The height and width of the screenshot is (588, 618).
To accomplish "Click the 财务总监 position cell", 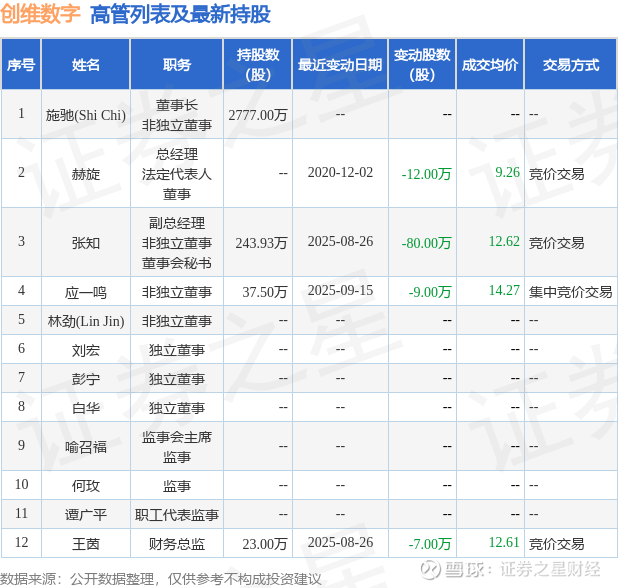I will click(177, 544).
